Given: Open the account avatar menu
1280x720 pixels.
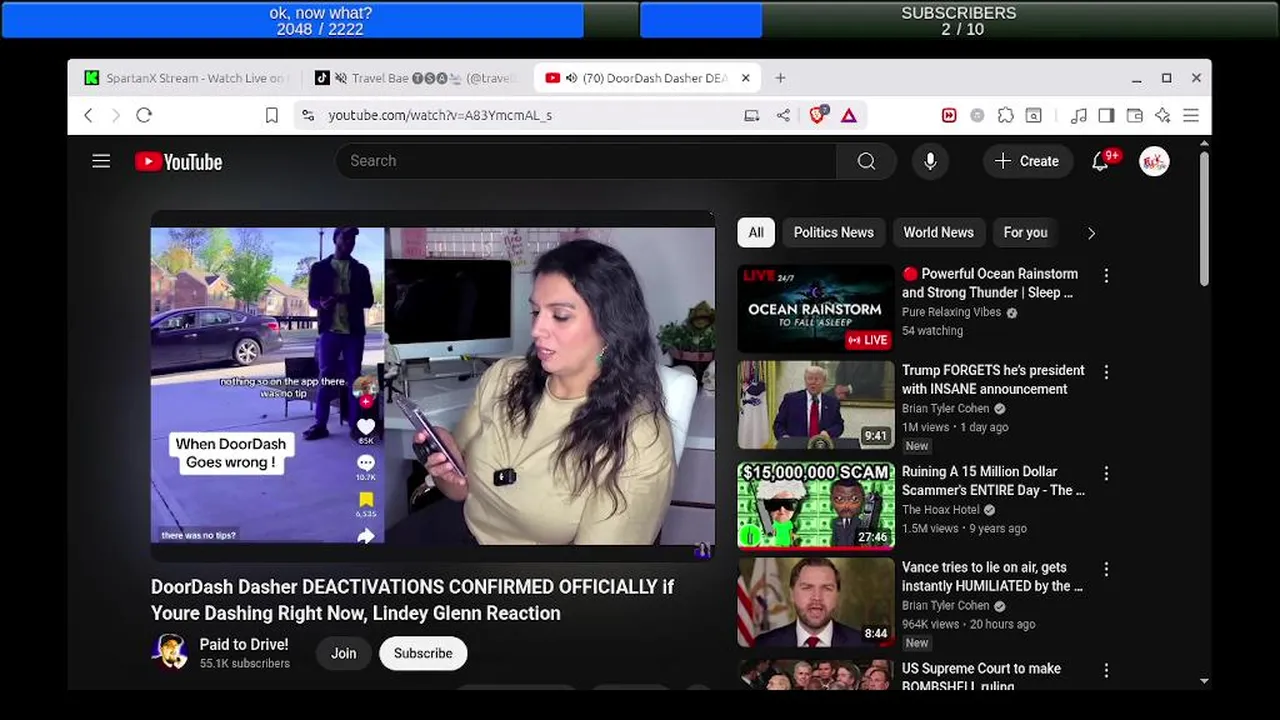Looking at the screenshot, I should coord(1154,161).
